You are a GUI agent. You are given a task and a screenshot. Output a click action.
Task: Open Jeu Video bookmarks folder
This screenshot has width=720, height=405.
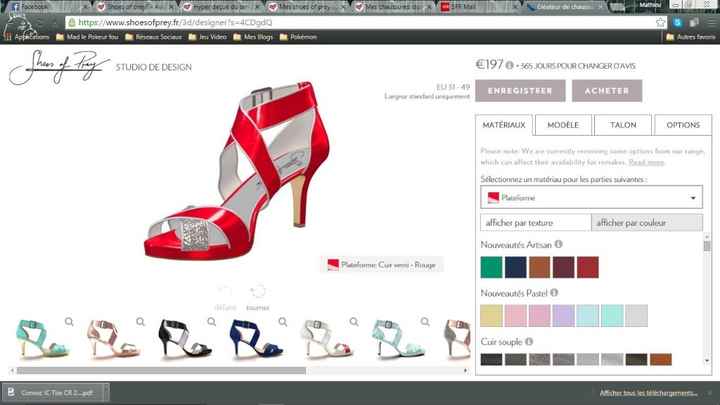click(208, 37)
